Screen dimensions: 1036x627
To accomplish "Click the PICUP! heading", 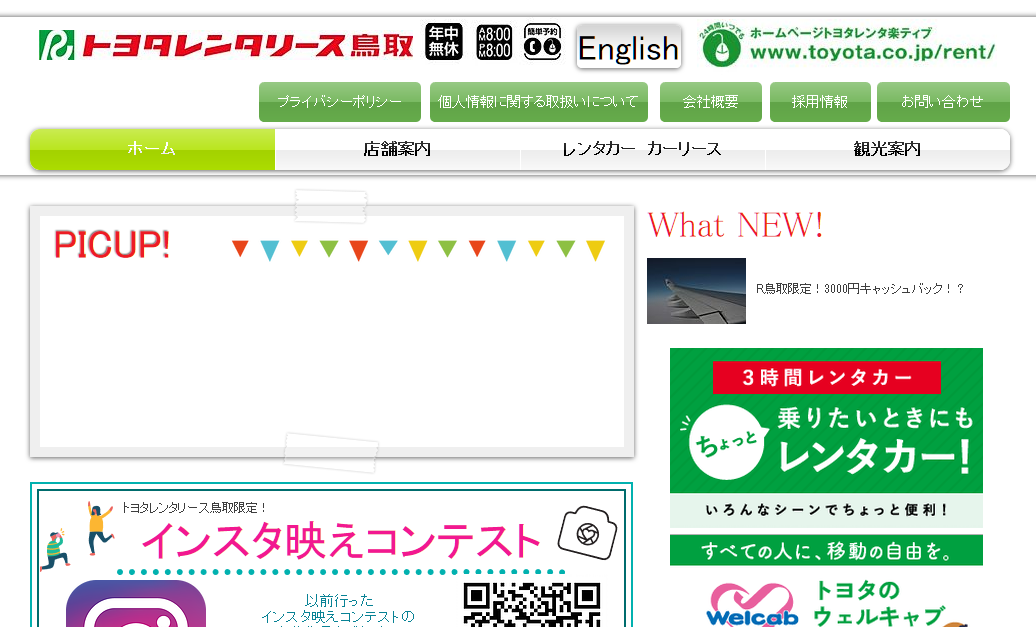I will tap(112, 244).
